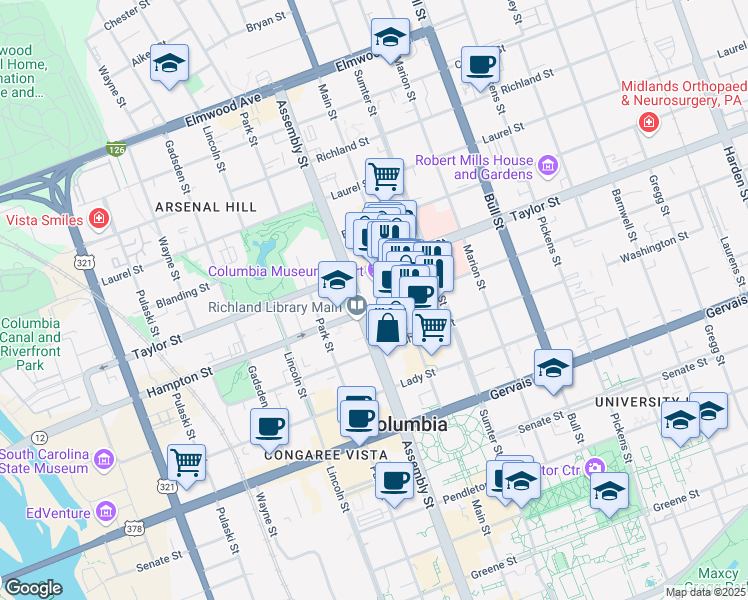Click the camera pin near Pickens St
The image size is (748, 600).
point(594,467)
